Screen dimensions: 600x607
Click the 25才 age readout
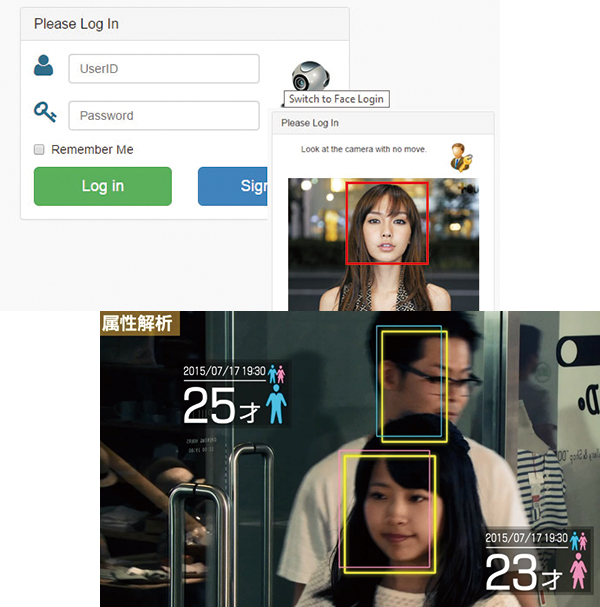pyautogui.click(x=220, y=407)
